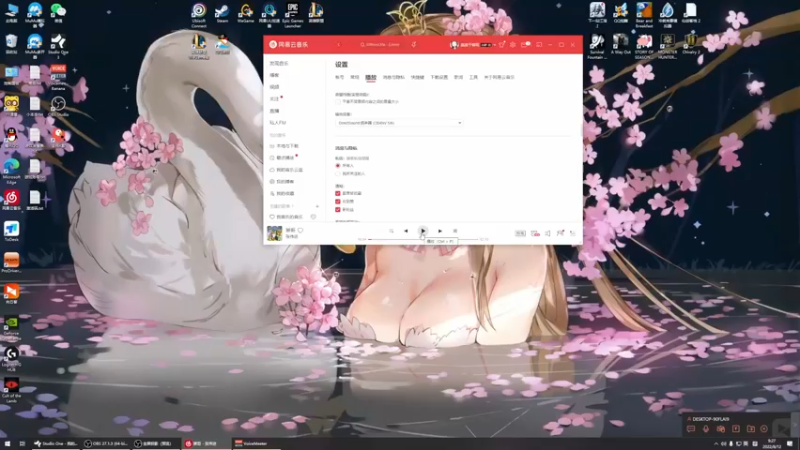Open the audio quality selector button
This screenshot has width=800, height=450.
pyautogui.click(x=520, y=233)
